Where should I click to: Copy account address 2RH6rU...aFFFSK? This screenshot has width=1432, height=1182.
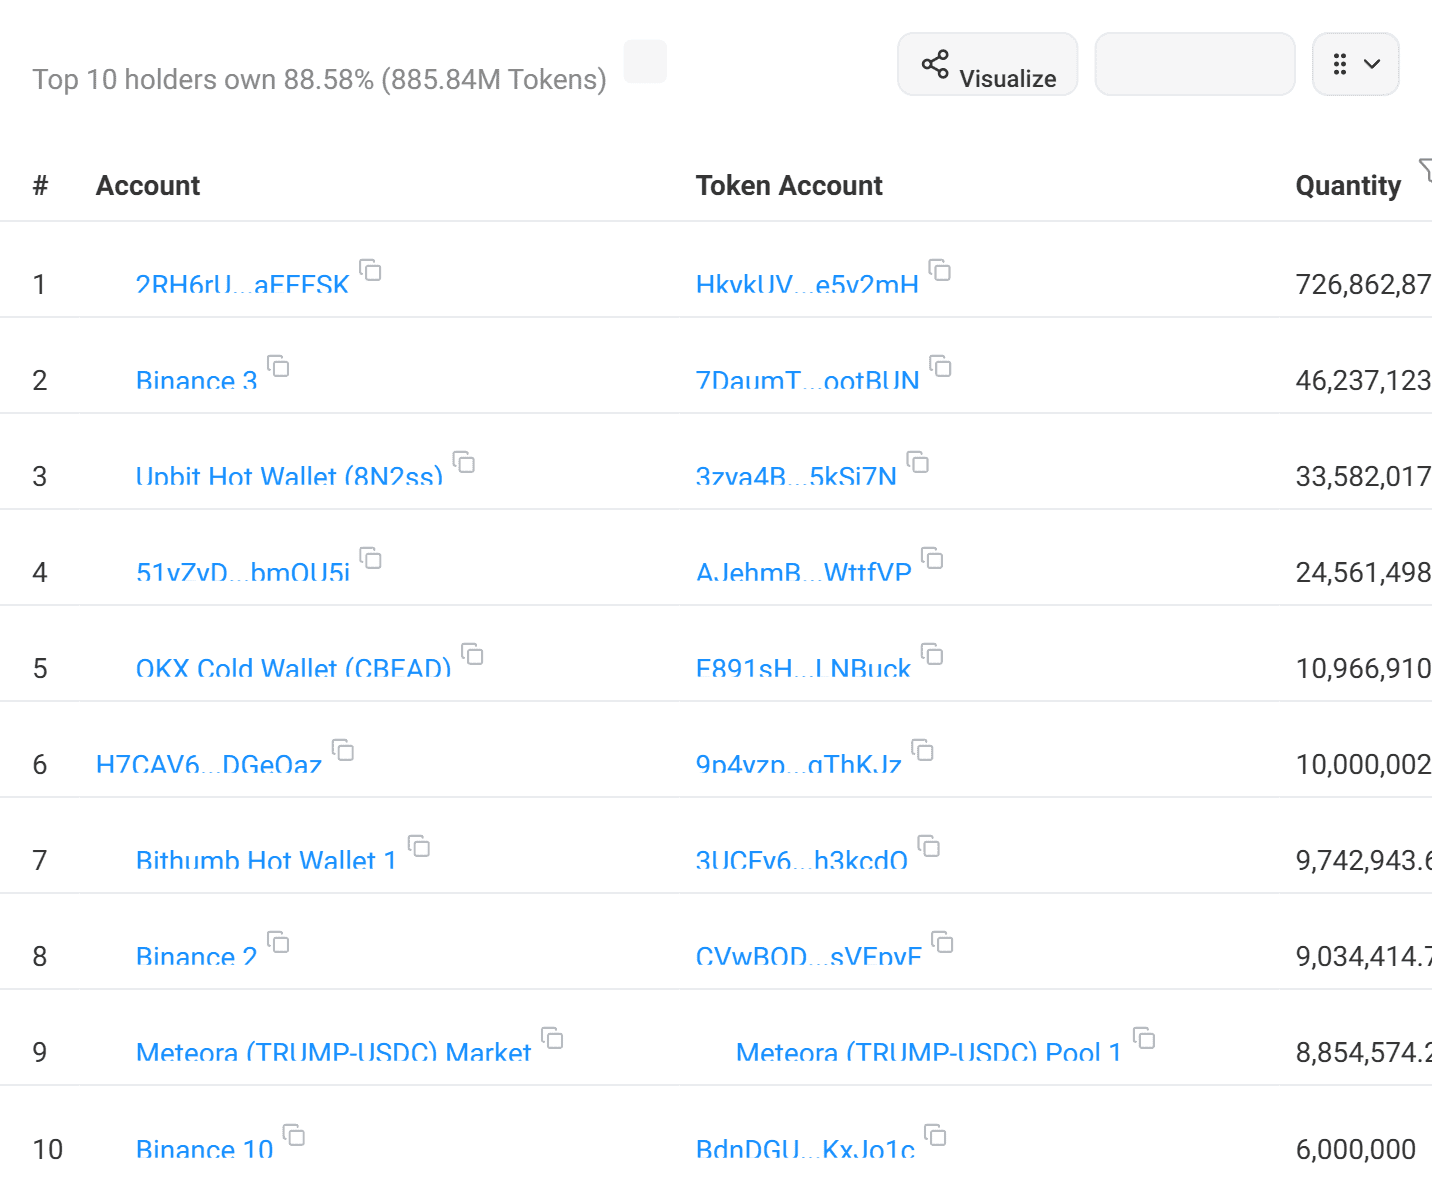coord(371,270)
